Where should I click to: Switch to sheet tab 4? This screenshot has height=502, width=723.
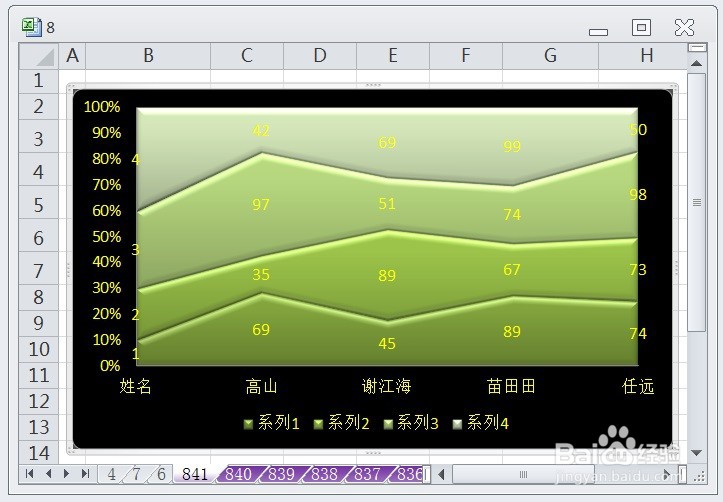(112, 474)
